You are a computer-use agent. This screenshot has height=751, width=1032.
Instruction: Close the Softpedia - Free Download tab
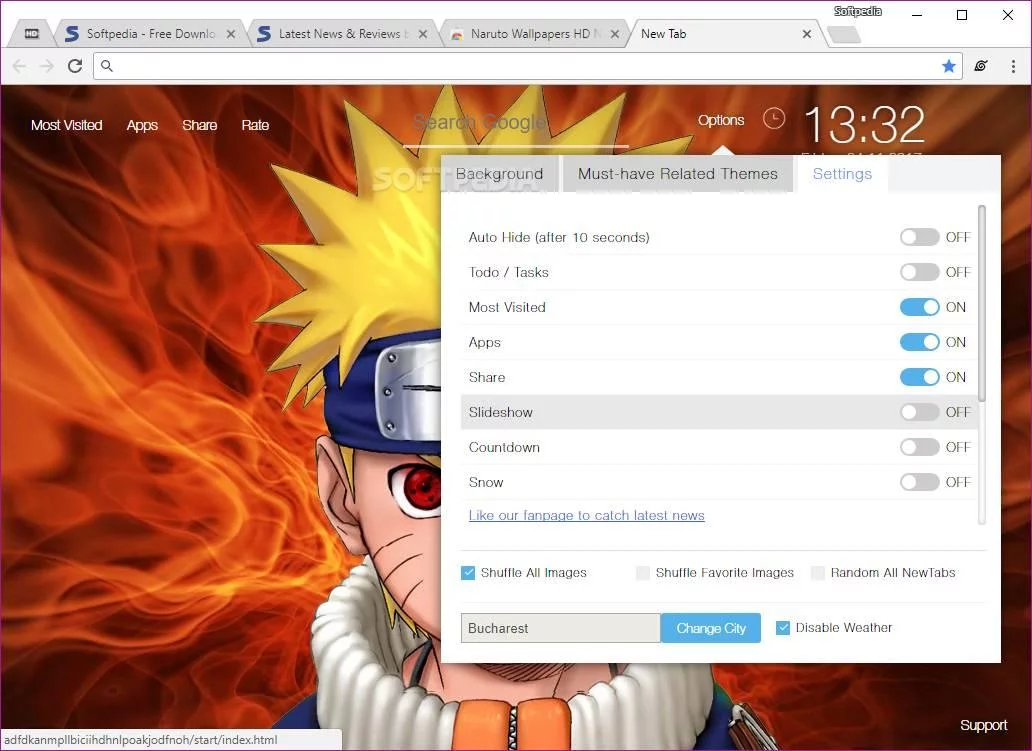(230, 34)
